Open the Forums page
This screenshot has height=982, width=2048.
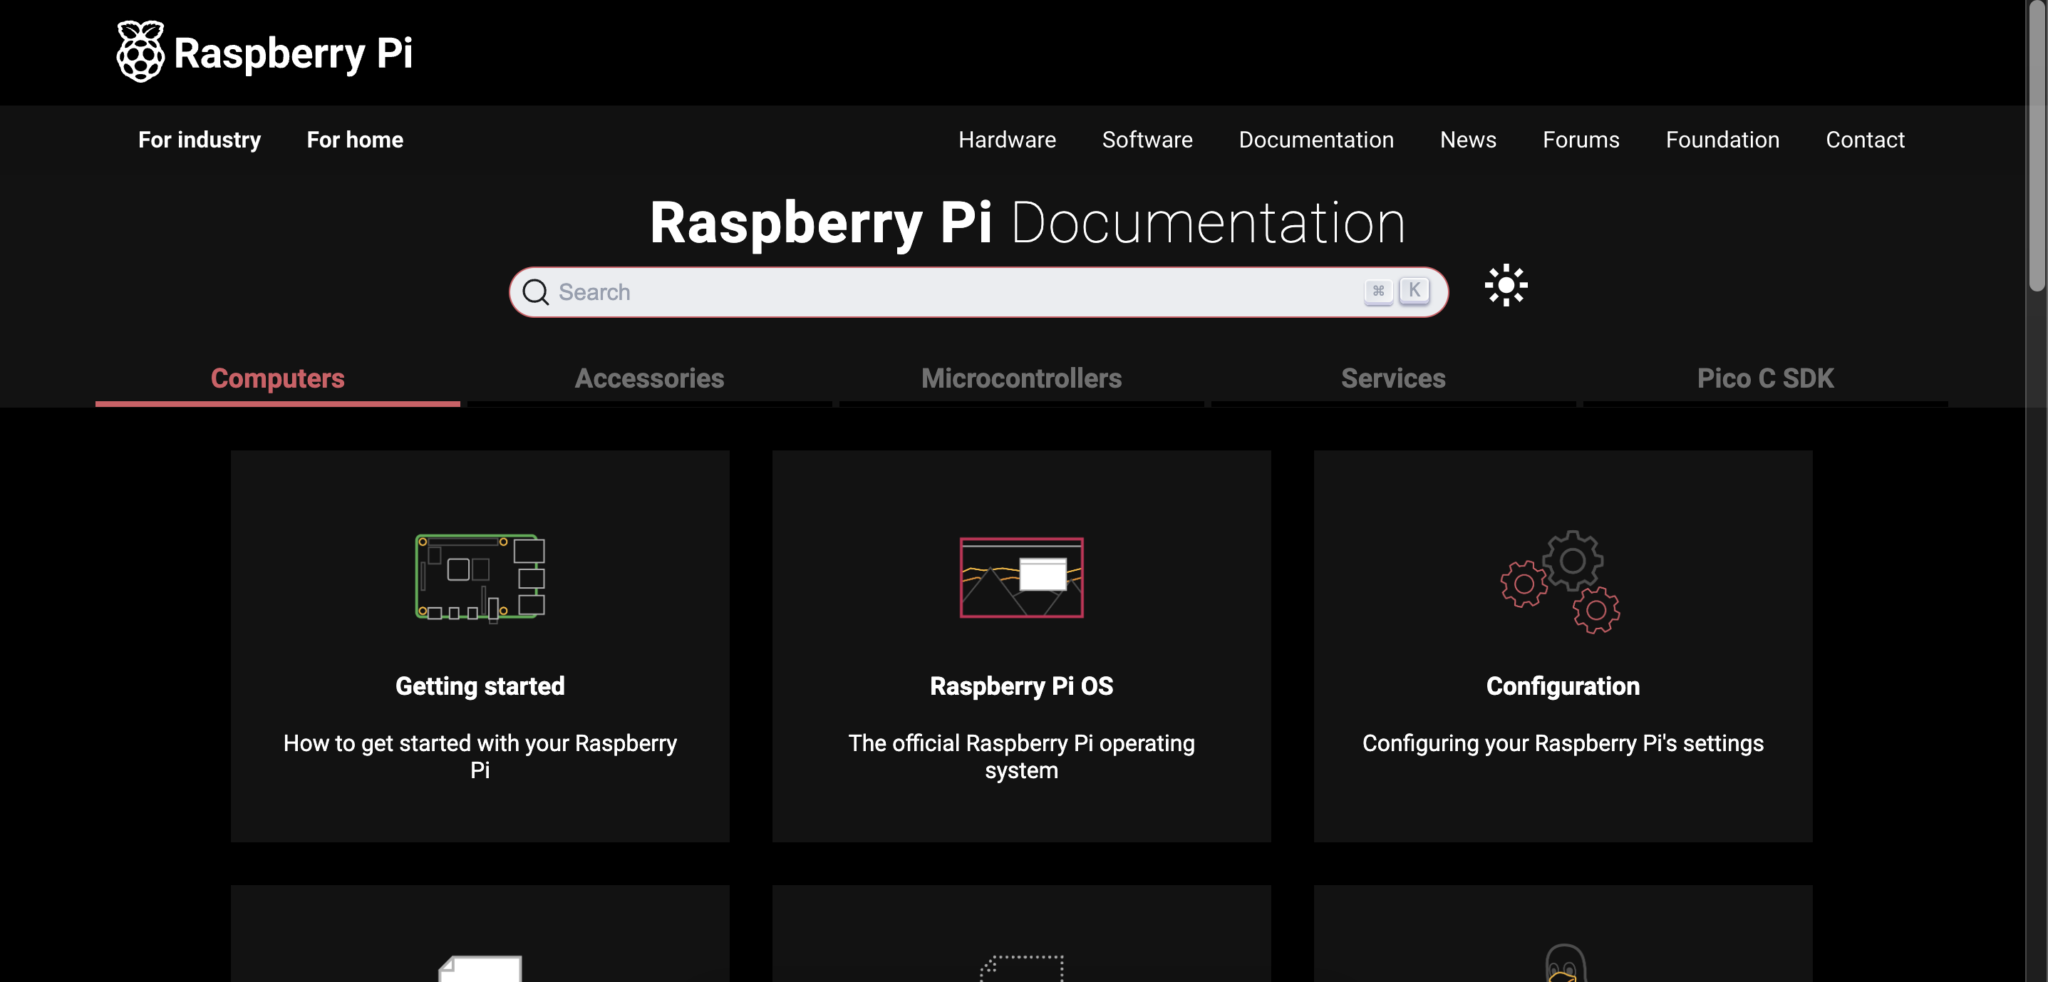1581,140
